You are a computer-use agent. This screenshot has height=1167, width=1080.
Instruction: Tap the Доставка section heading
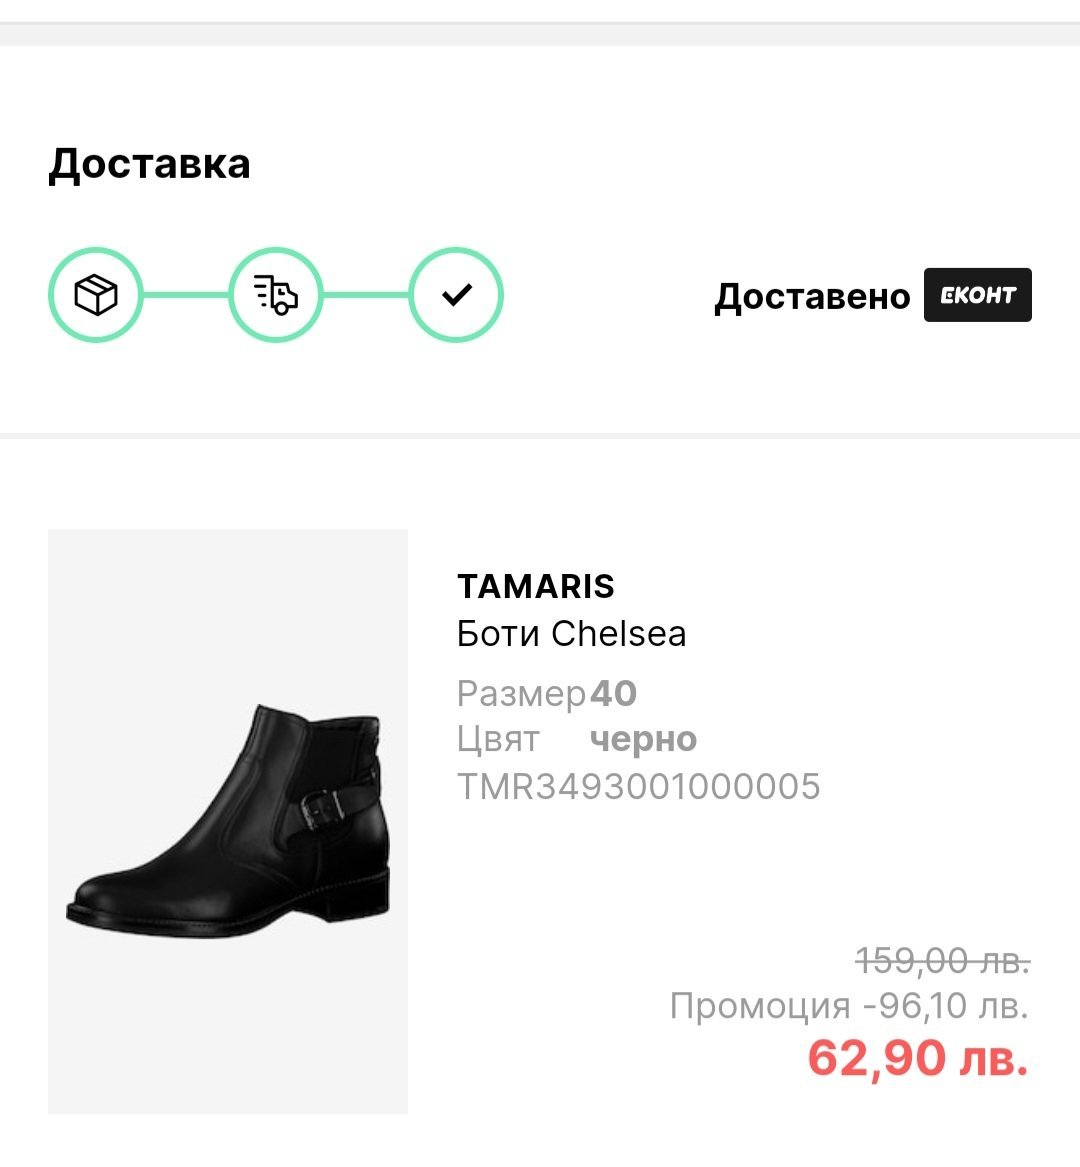pos(149,164)
